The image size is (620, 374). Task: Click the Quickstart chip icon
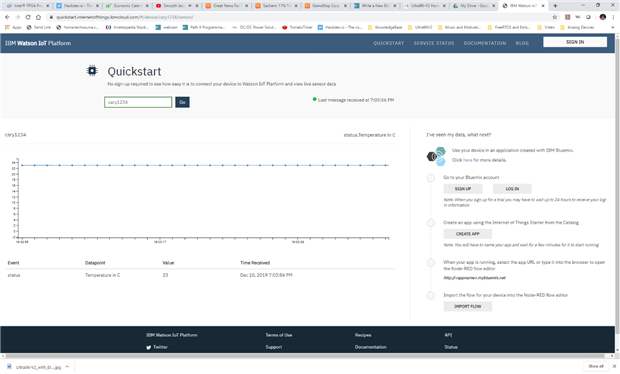pyautogui.click(x=92, y=71)
